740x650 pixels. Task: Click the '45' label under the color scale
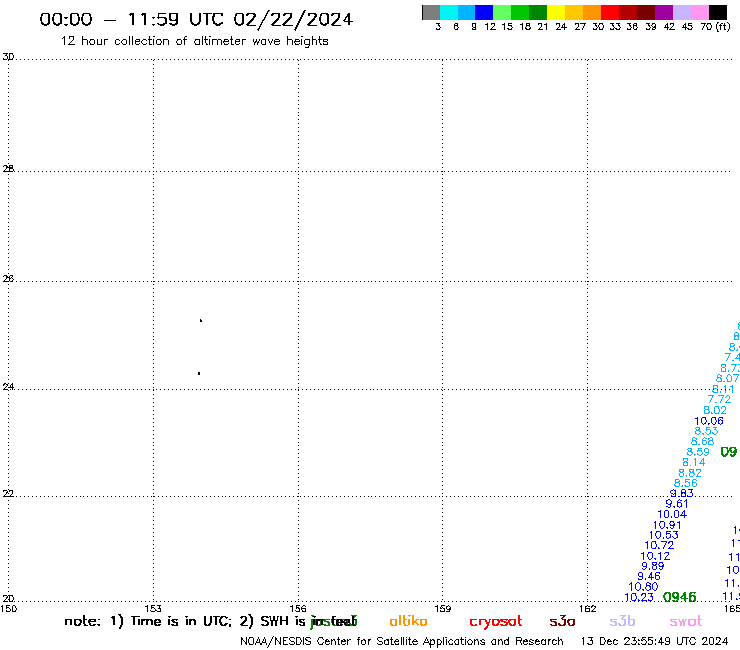point(687,27)
